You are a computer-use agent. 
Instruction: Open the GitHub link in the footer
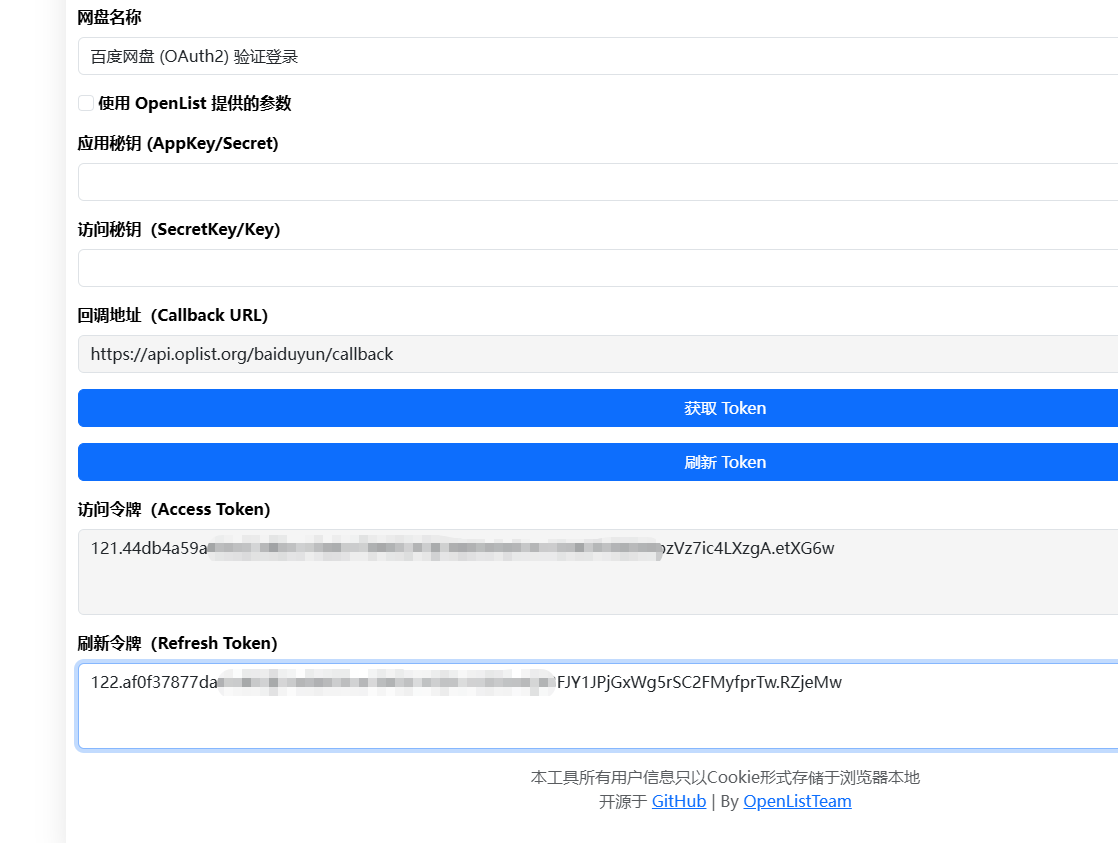[679, 802]
